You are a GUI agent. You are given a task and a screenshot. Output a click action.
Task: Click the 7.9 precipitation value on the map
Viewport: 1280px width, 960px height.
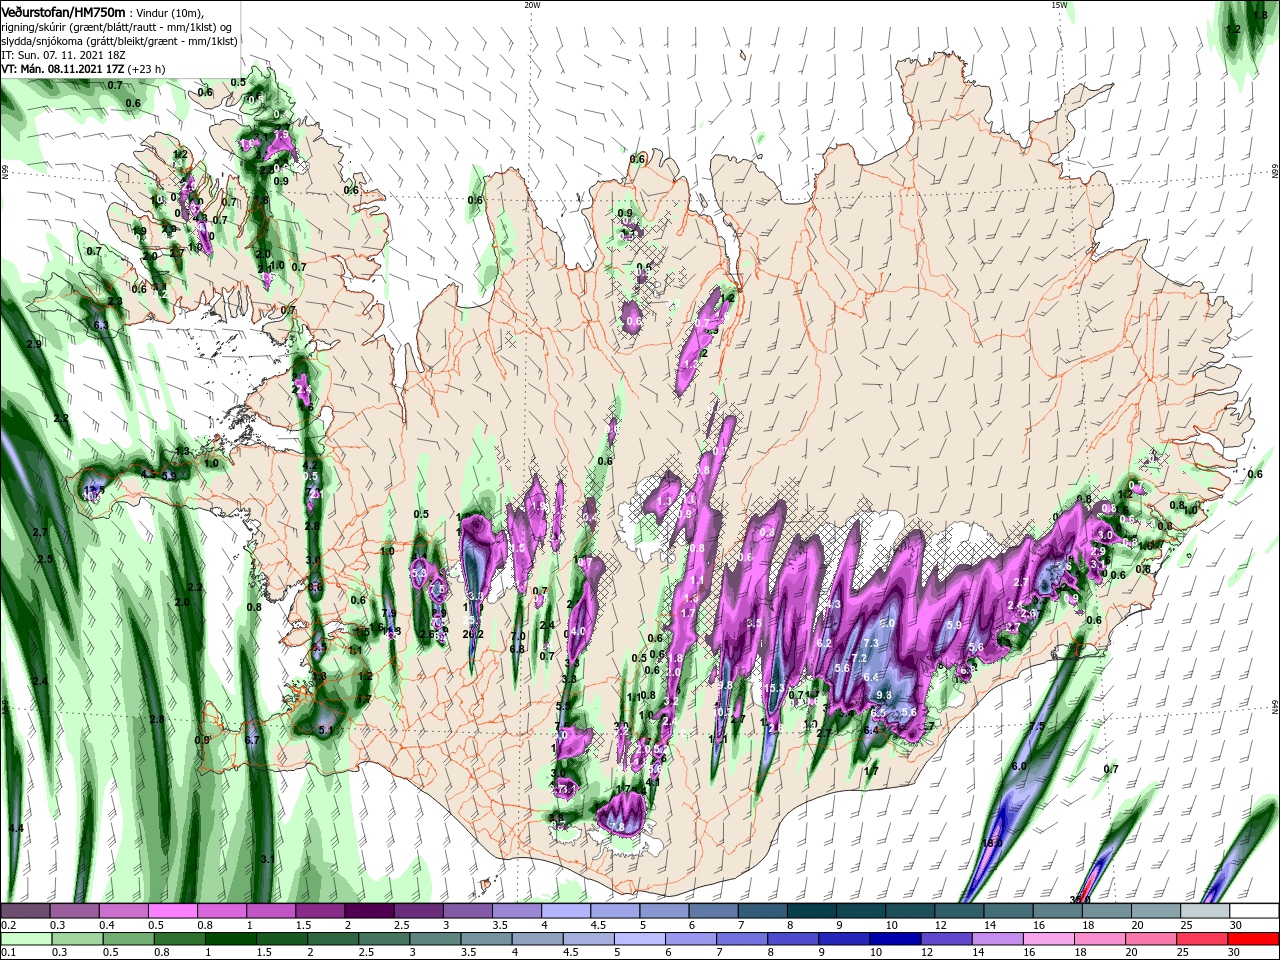(390, 613)
